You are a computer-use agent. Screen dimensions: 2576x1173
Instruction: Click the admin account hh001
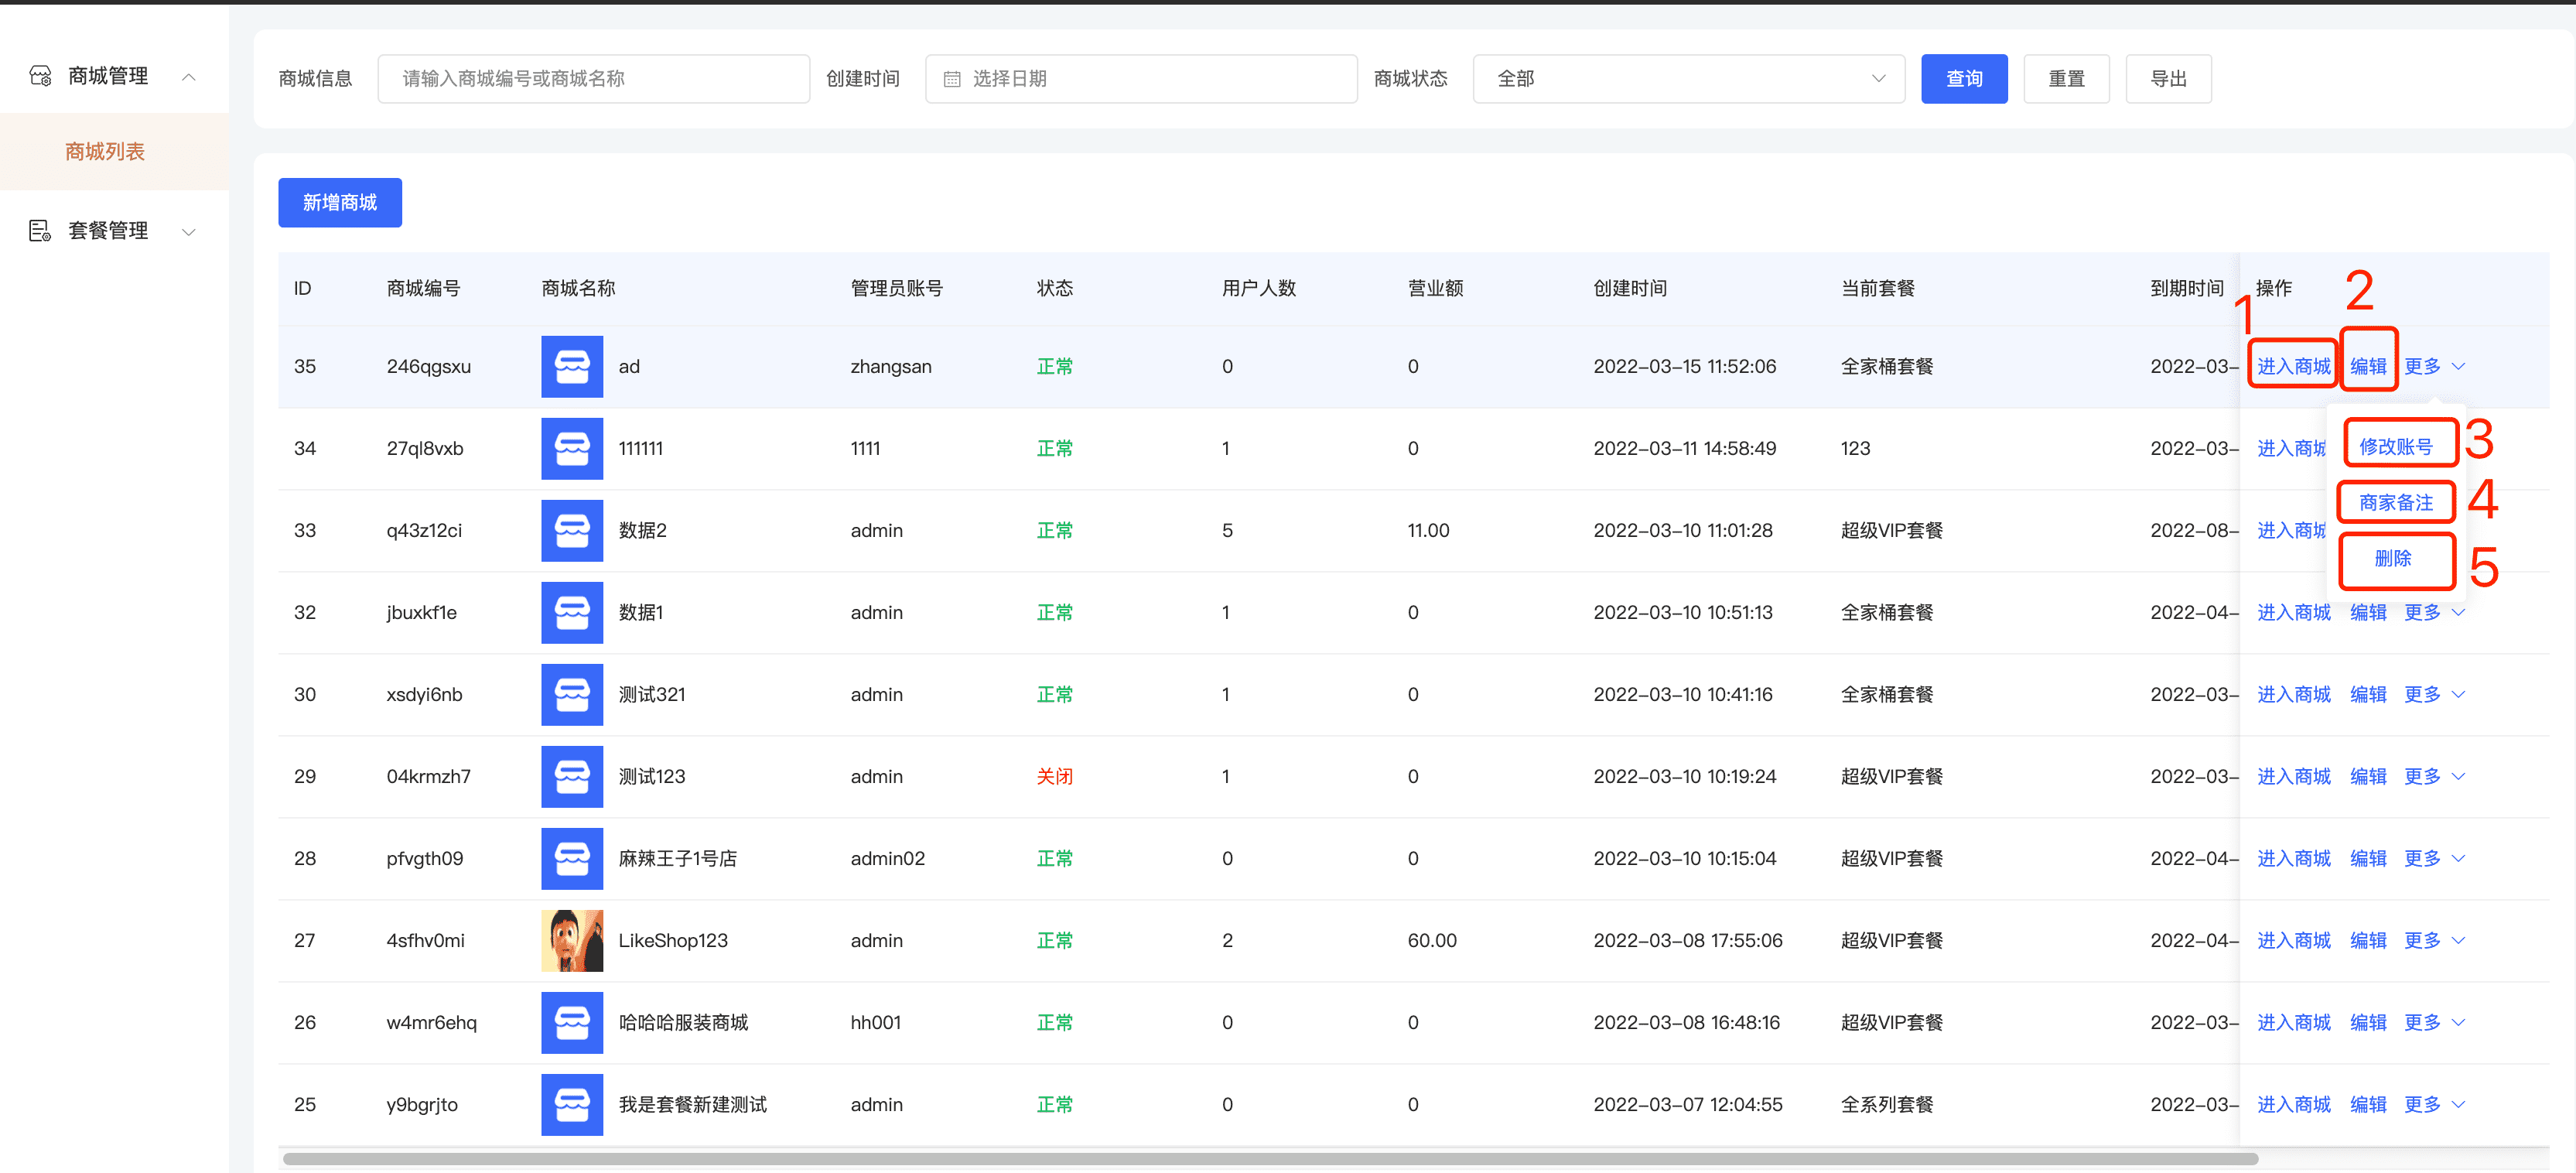pos(875,1022)
